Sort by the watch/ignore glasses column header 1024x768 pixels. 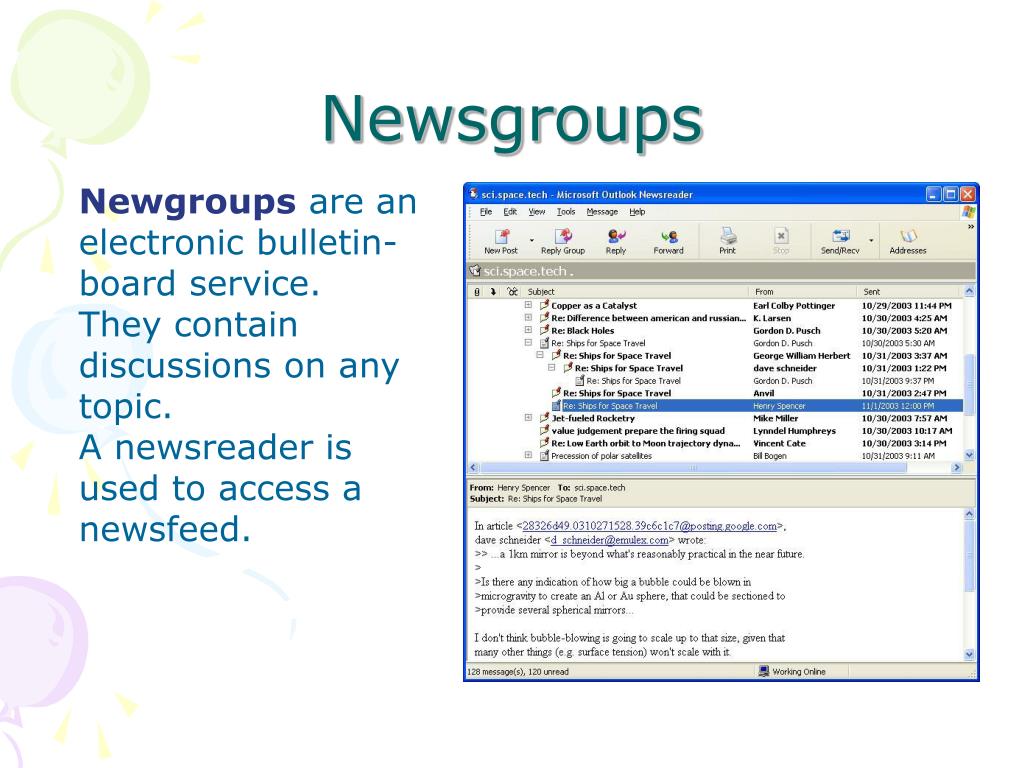[513, 292]
